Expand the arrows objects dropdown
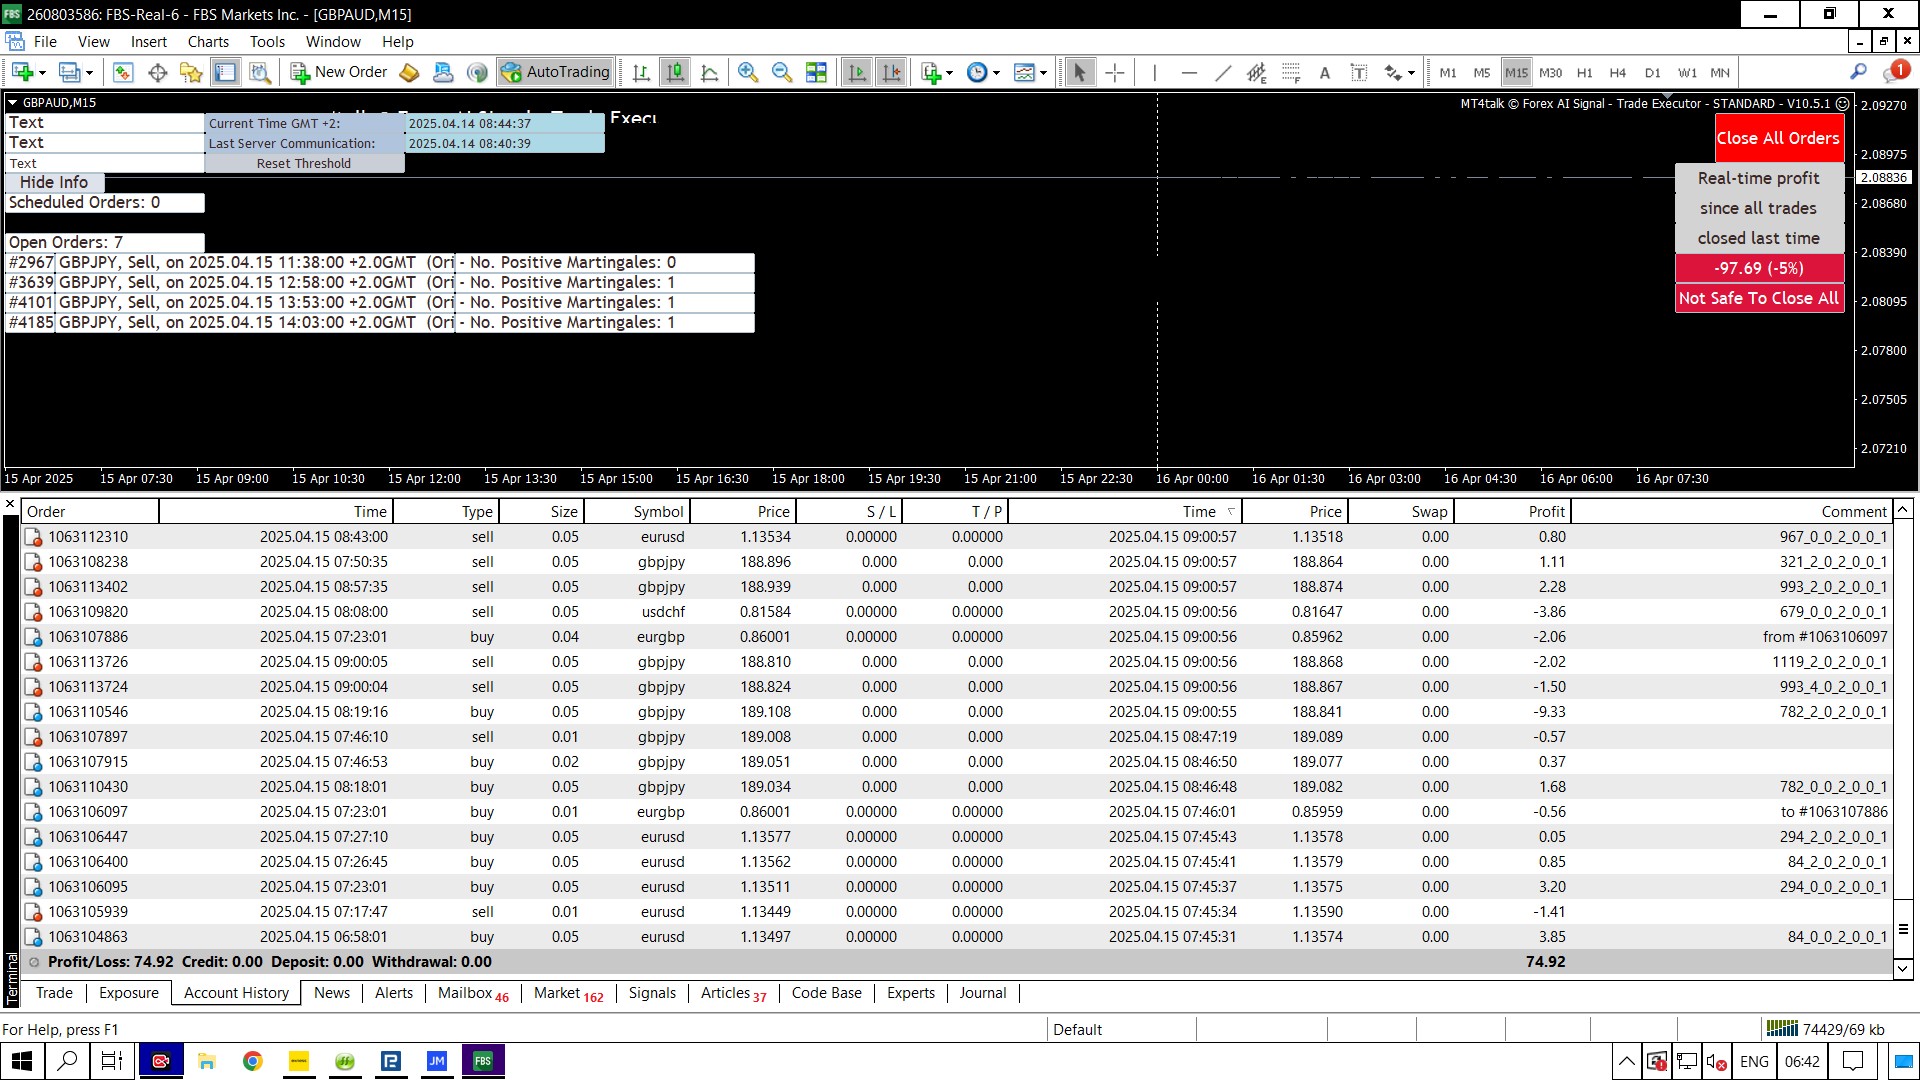 [x=1411, y=73]
